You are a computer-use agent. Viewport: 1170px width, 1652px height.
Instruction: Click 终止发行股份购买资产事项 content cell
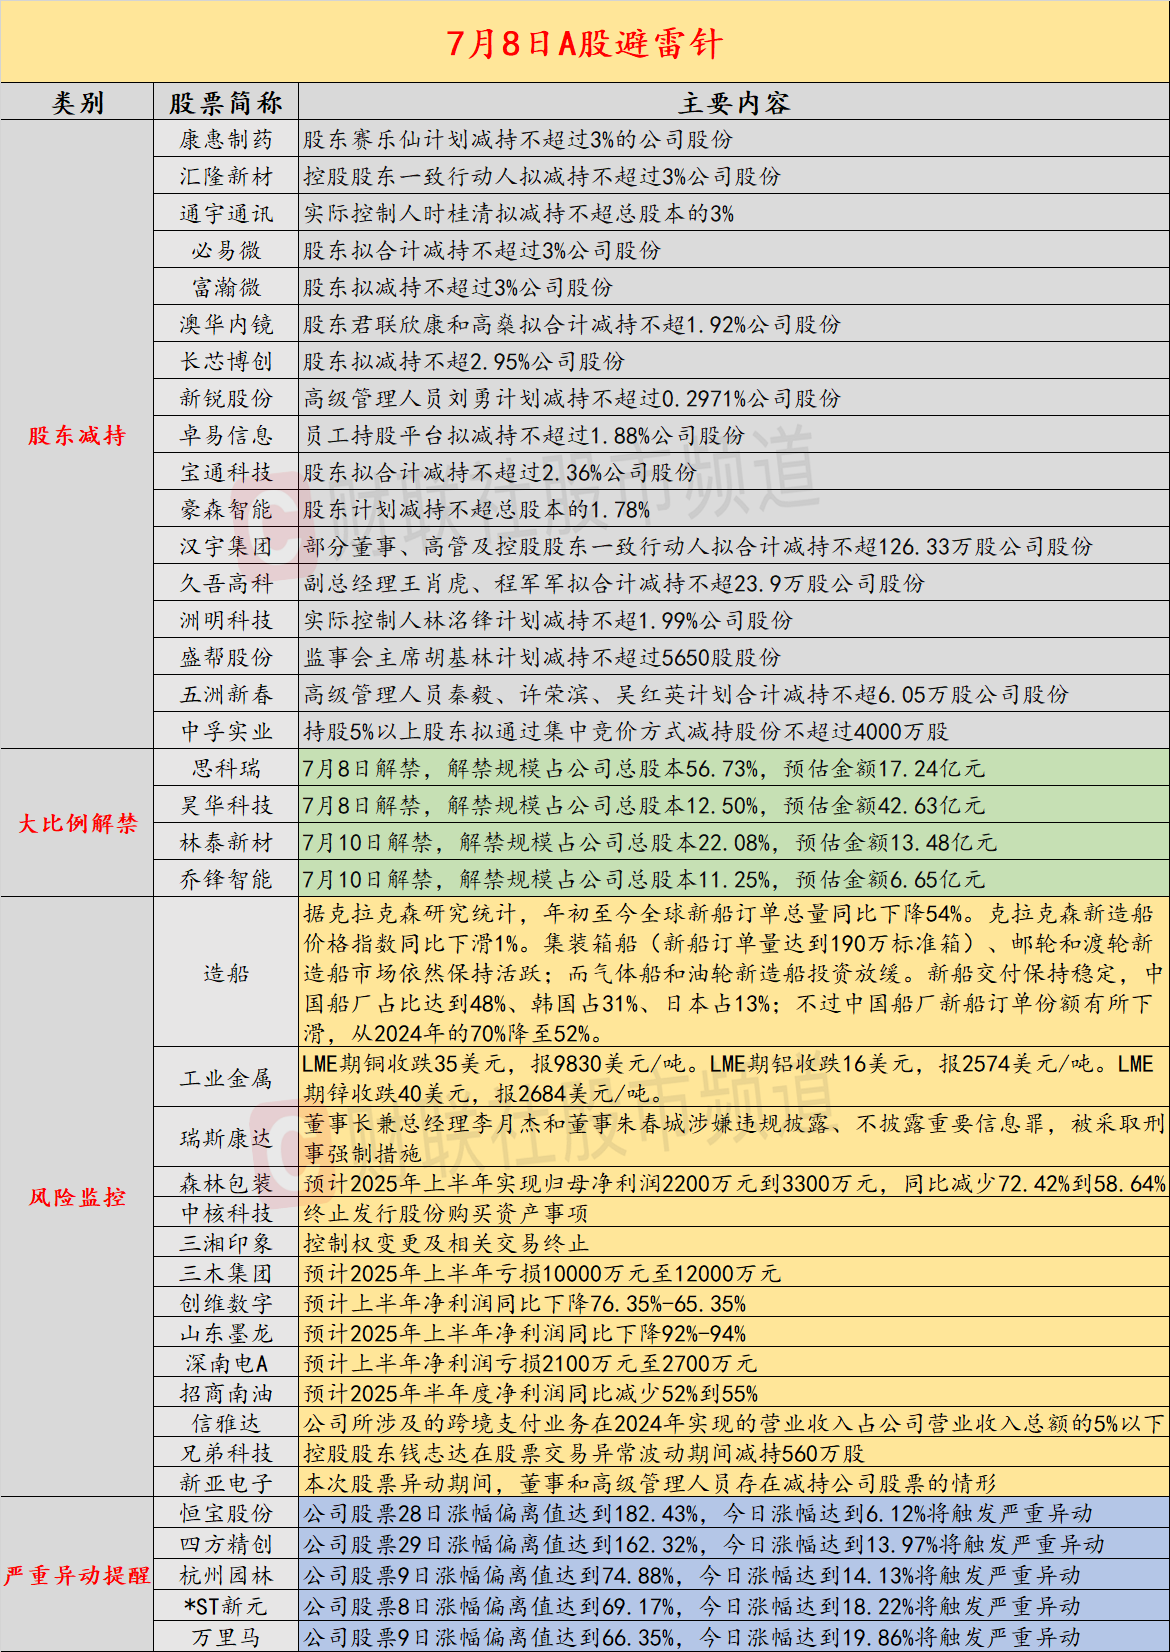[x=734, y=1213]
